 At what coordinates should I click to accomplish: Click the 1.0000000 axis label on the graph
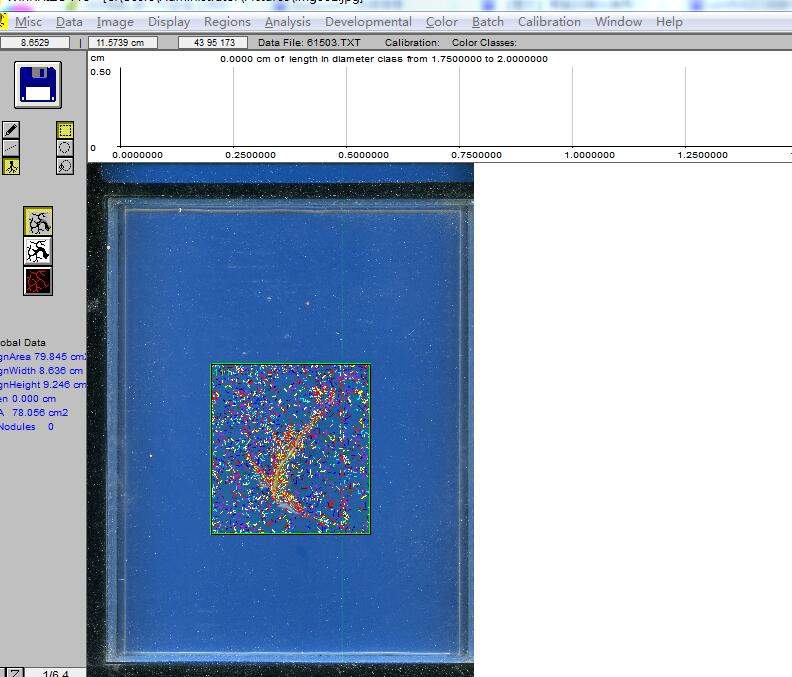(x=589, y=155)
